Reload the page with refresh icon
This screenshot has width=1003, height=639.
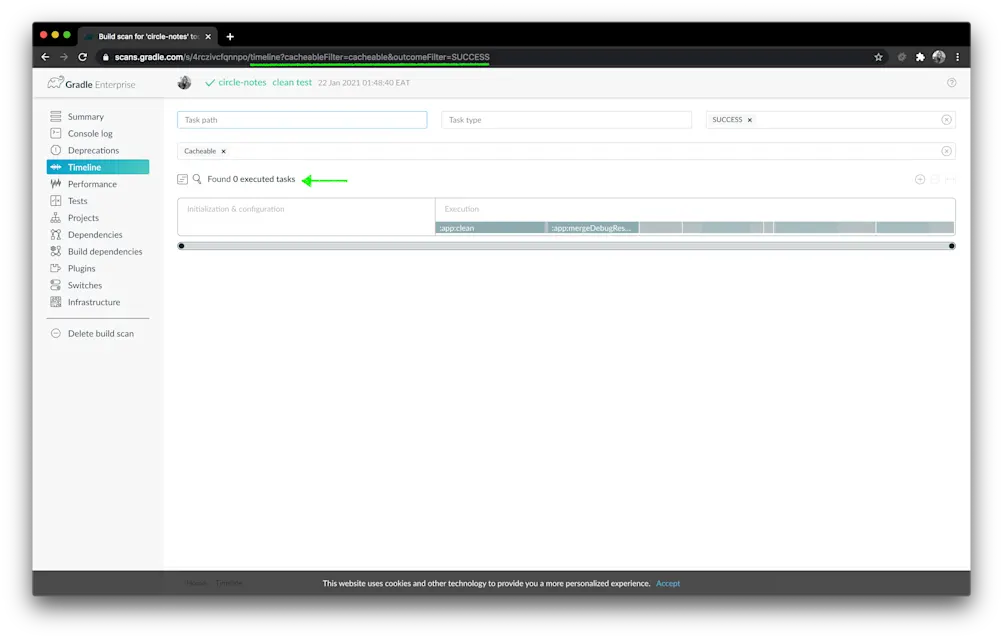(83, 57)
